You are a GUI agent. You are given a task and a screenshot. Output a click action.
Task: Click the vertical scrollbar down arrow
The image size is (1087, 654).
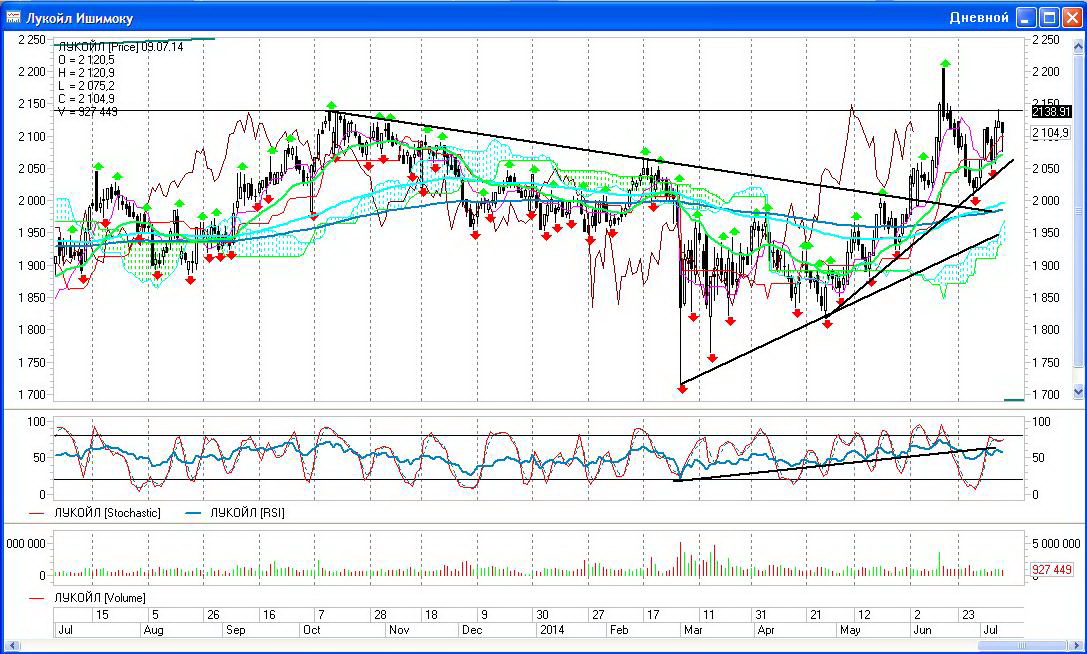click(x=1078, y=392)
